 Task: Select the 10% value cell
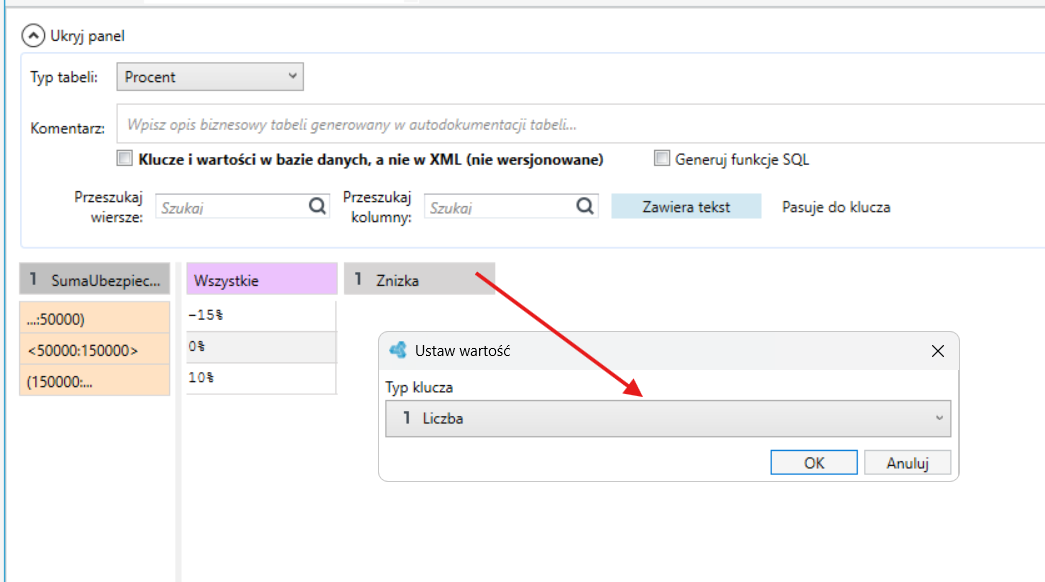[261, 378]
